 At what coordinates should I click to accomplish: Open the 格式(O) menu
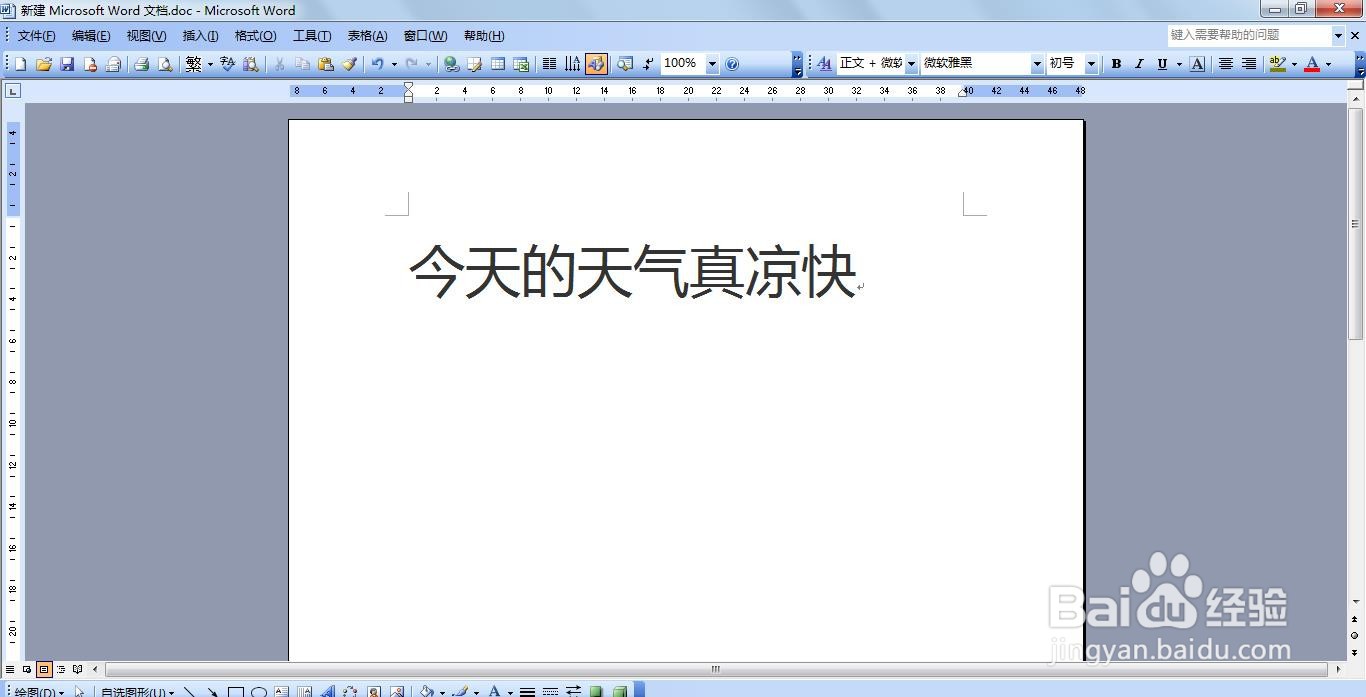coord(255,36)
